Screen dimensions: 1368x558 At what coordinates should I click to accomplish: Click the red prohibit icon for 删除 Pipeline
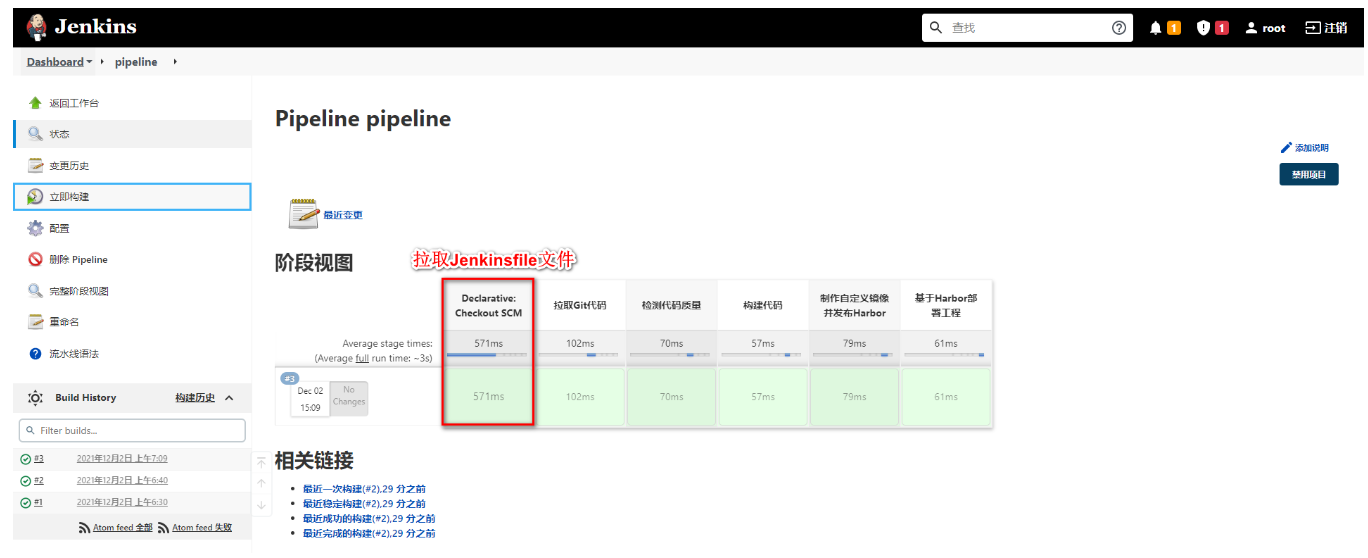coord(35,260)
